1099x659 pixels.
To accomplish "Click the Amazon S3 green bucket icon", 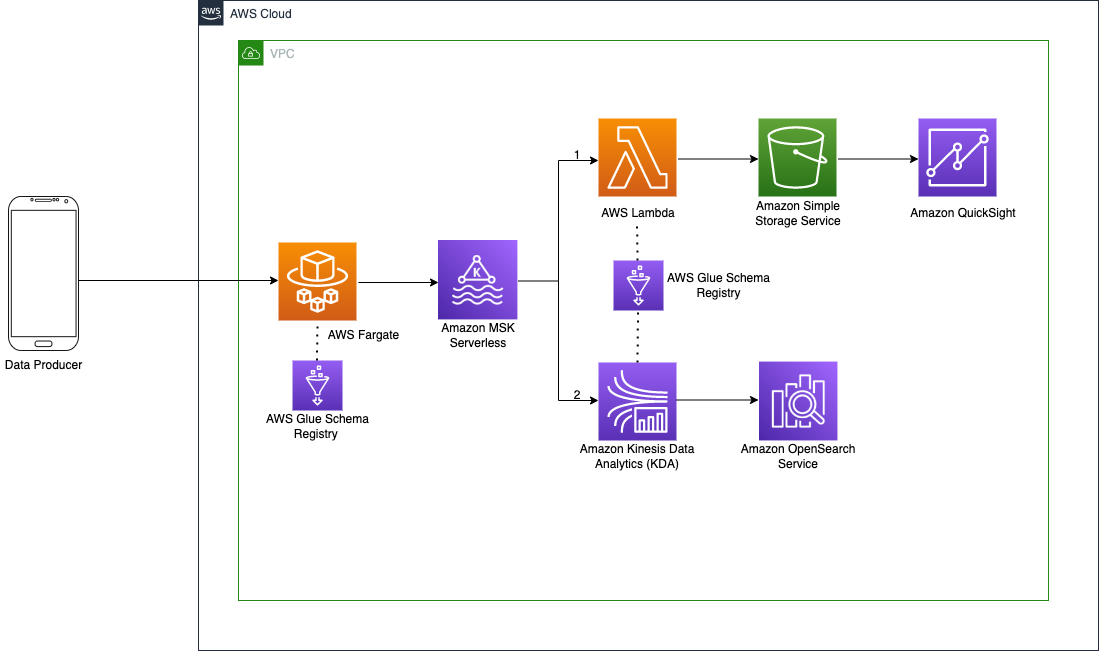I will [797, 158].
